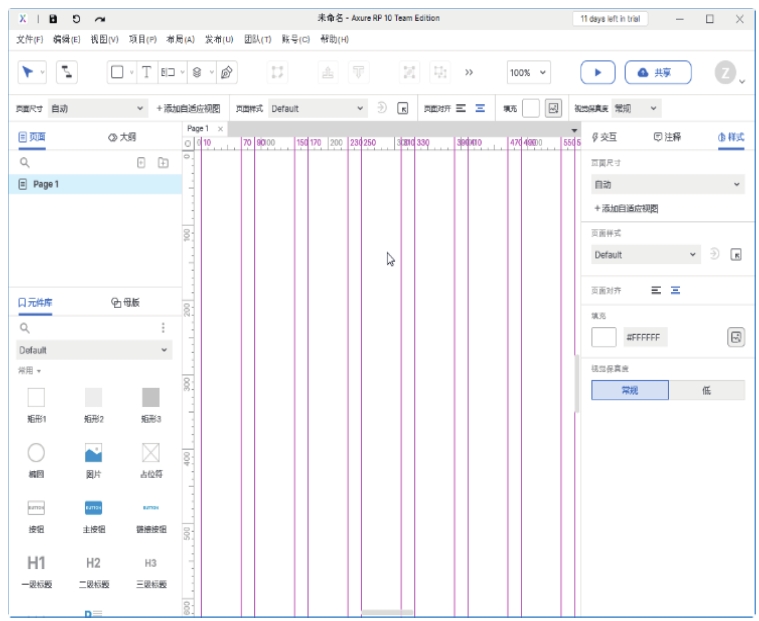This screenshot has height=621, width=759.
Task: Open the 文件(F) menu
Action: (x=29, y=39)
